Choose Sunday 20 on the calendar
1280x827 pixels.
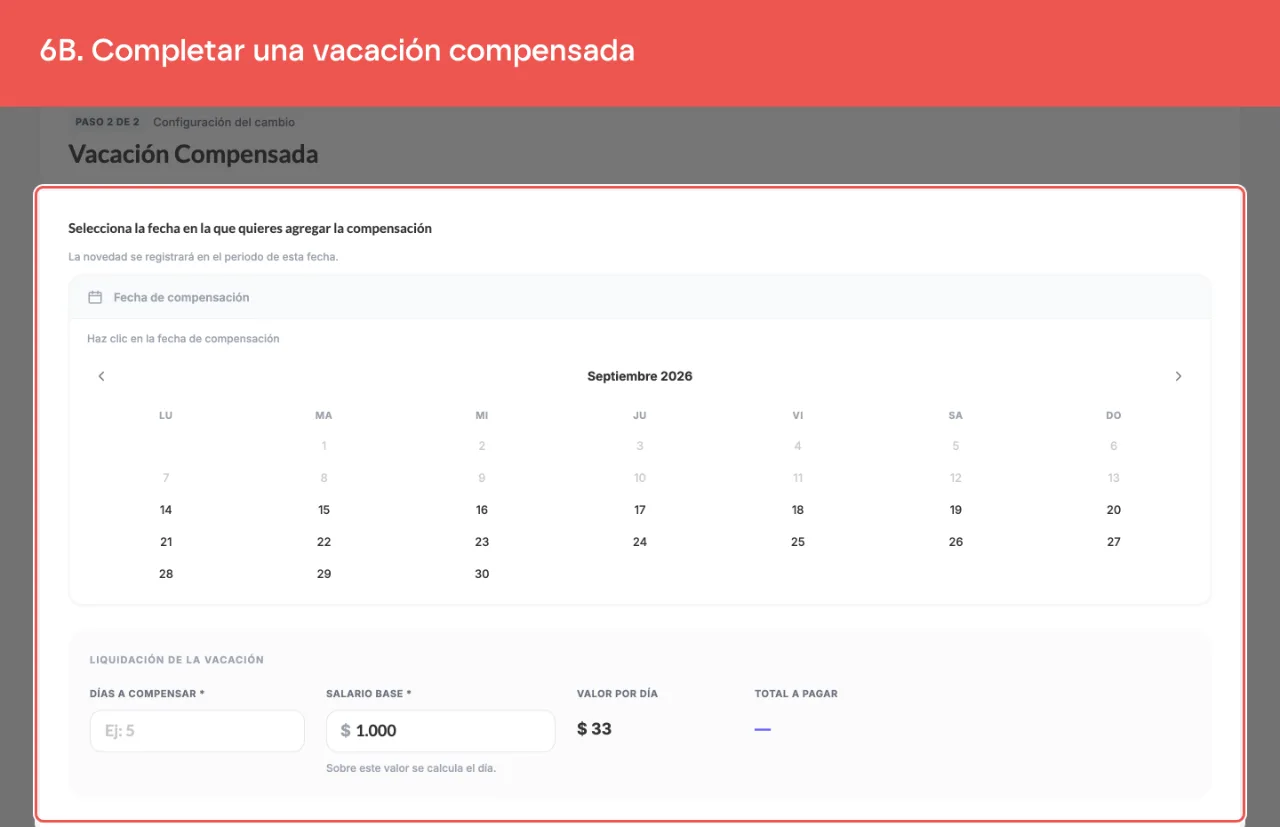pos(1114,510)
